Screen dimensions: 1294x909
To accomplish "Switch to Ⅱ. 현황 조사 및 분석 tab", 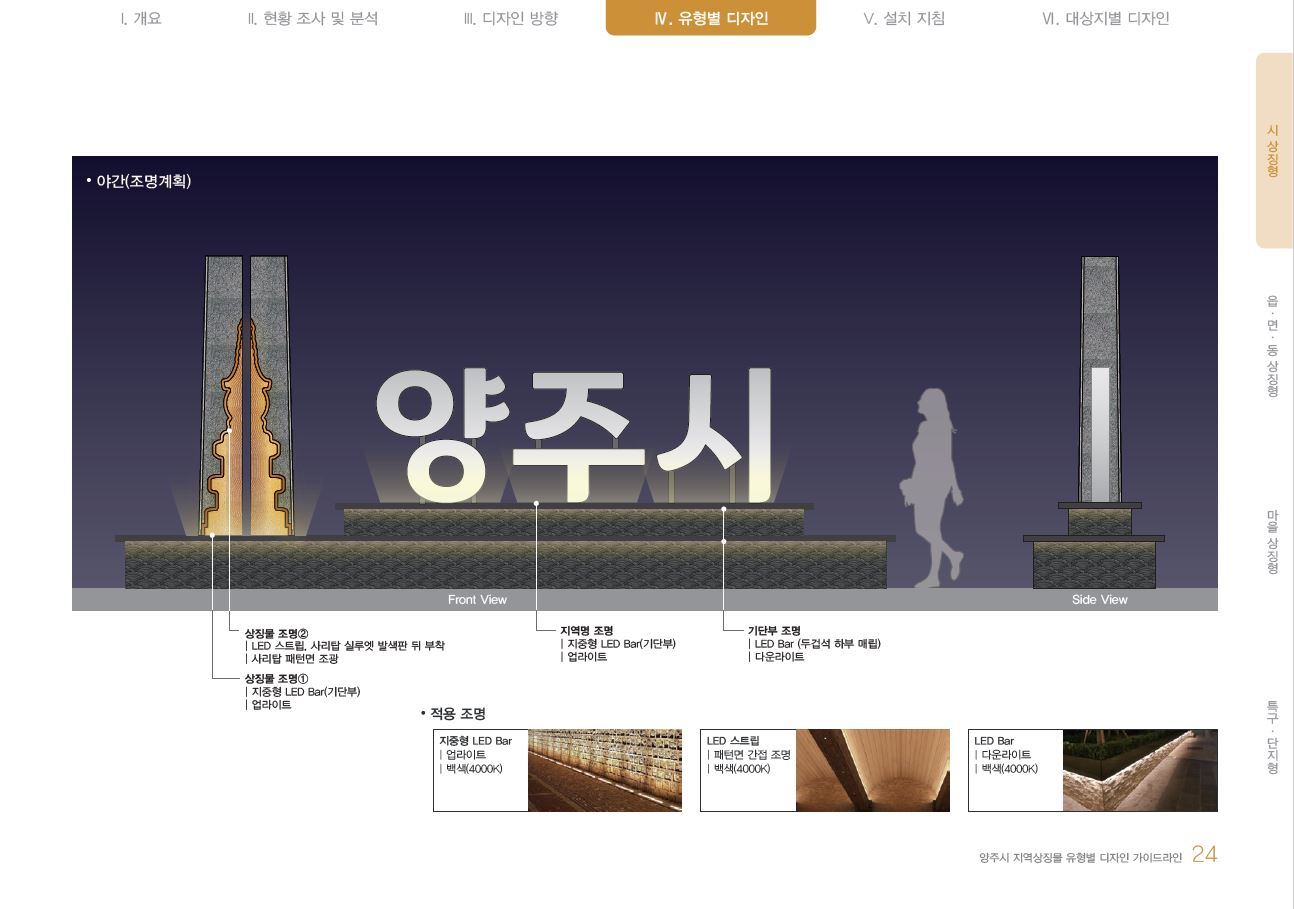I will click(312, 18).
